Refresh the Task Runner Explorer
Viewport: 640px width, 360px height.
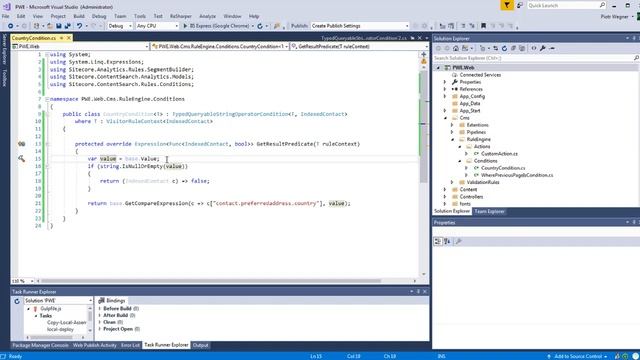[17, 301]
